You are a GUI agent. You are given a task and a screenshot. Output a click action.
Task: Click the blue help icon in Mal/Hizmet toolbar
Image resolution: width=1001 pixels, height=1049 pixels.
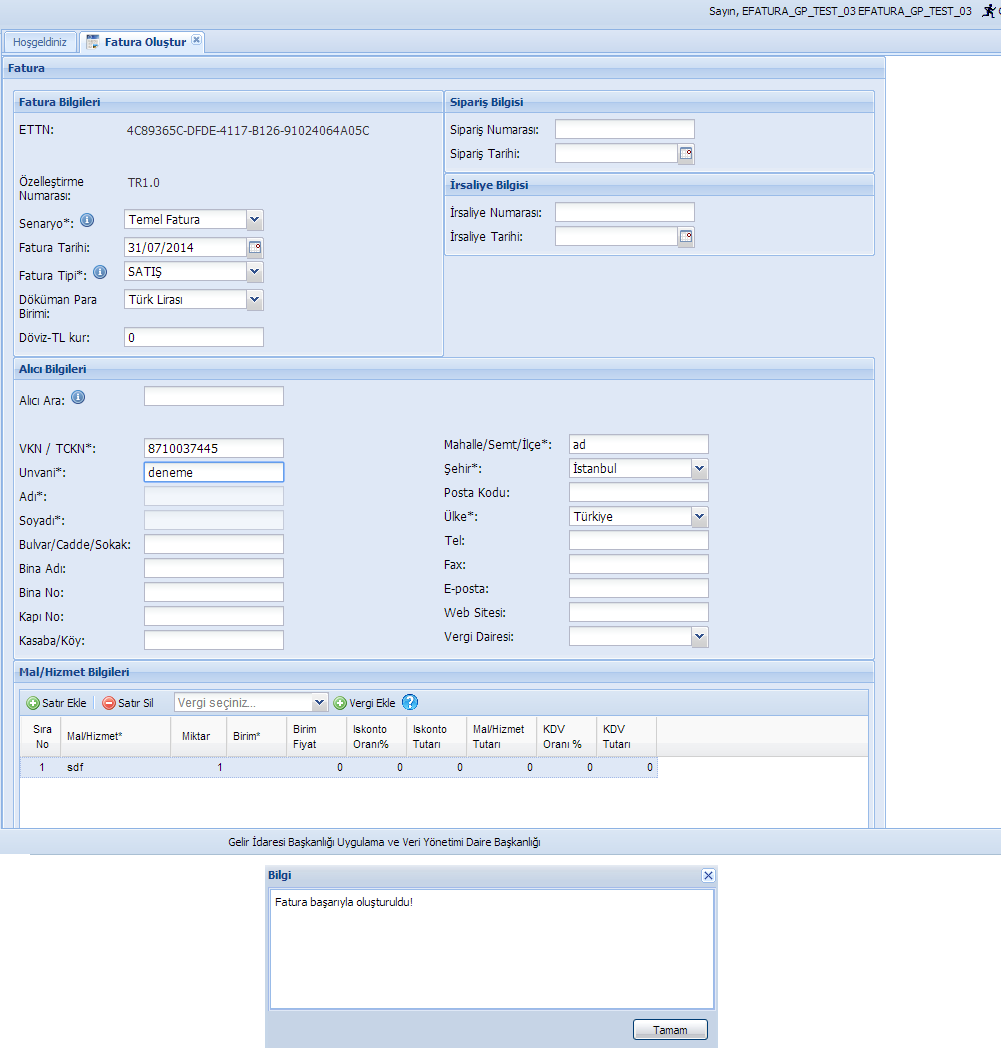pos(409,703)
